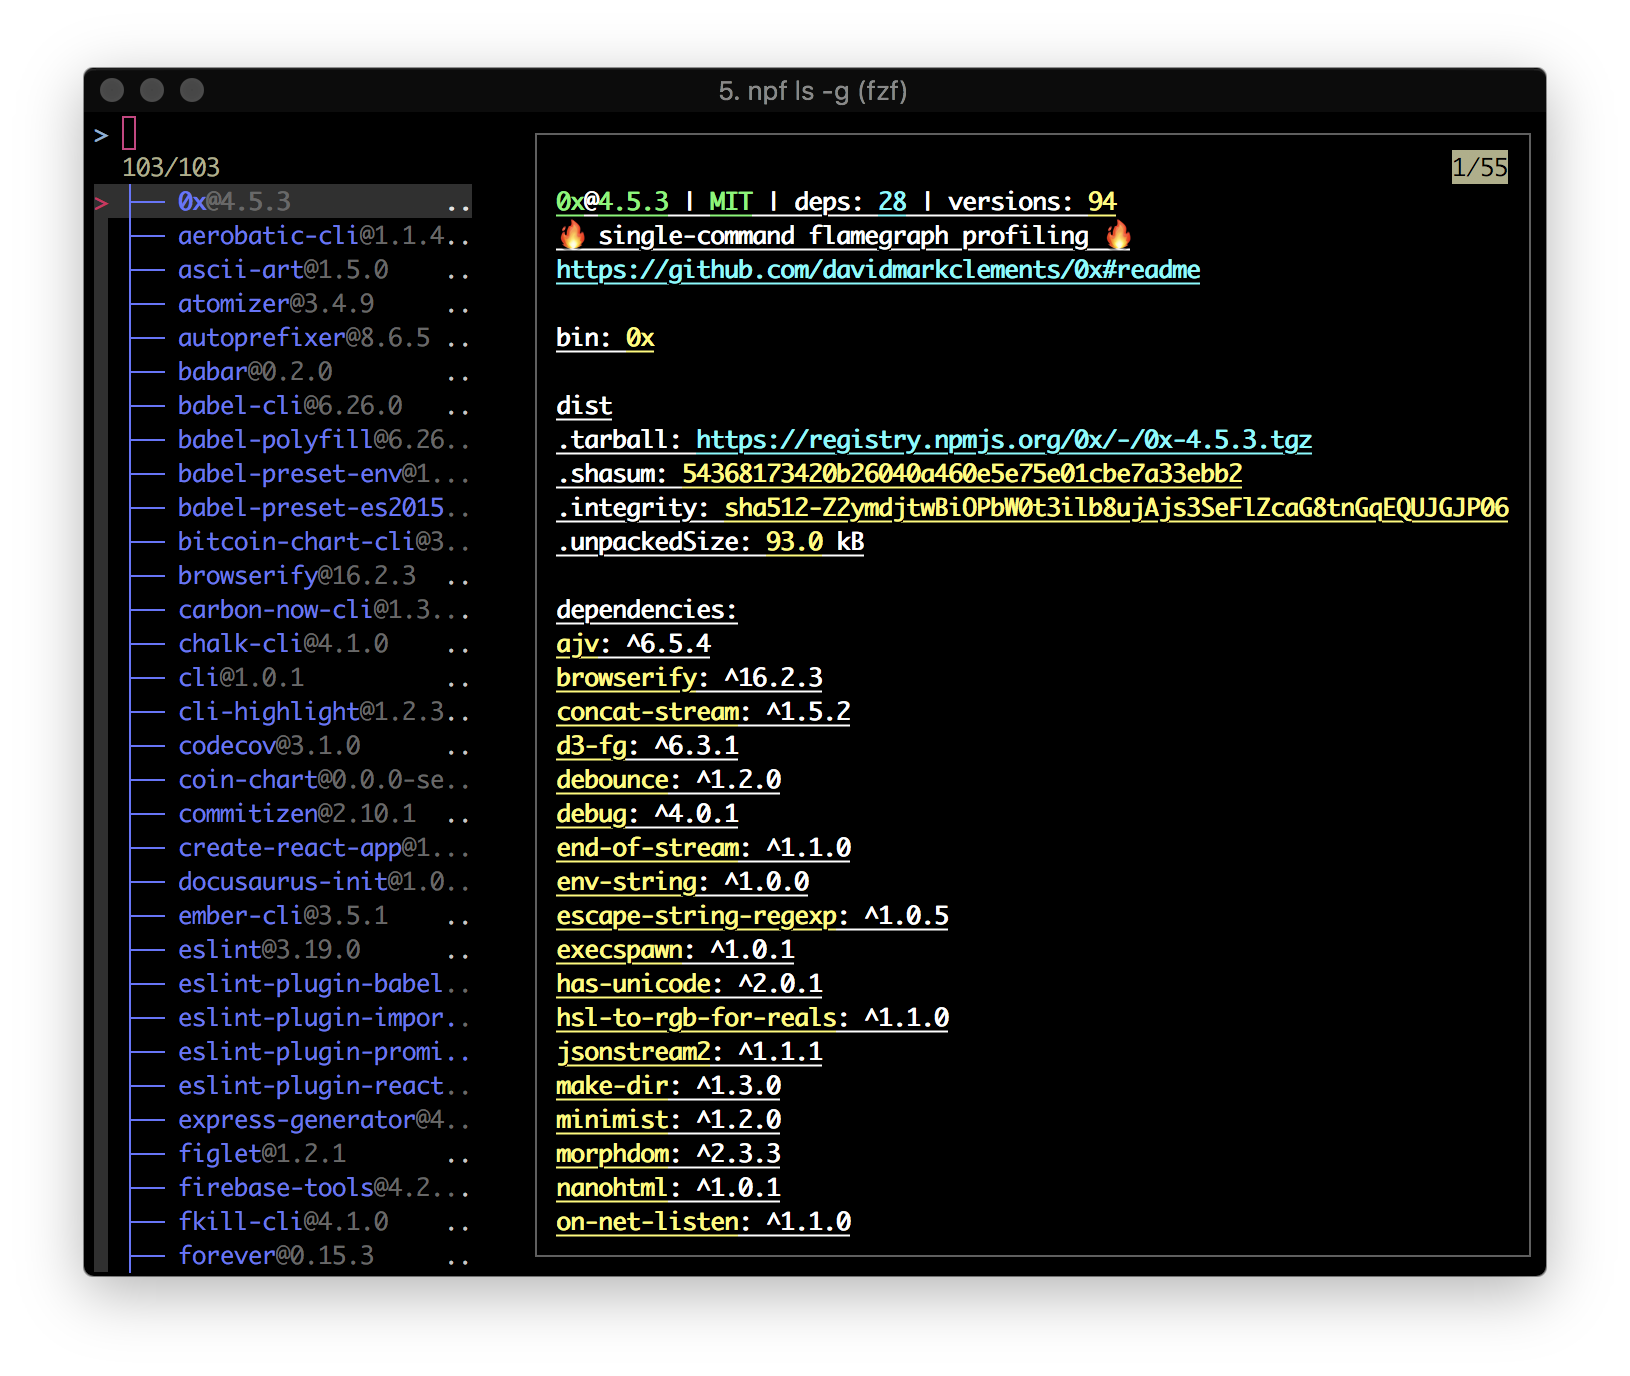Click the sha512 integrity string
This screenshot has width=1630, height=1376.
point(1117,508)
